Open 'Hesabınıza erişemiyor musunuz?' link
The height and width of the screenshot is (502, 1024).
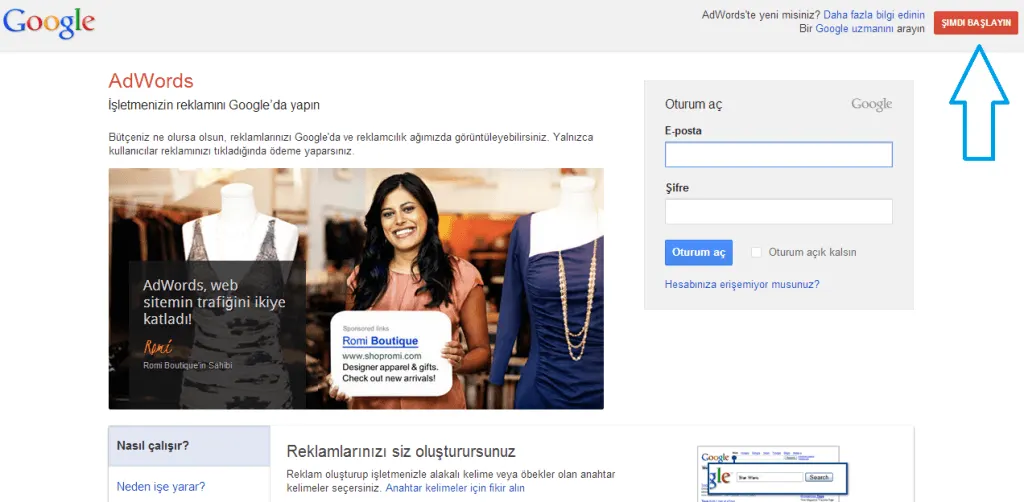pyautogui.click(x=742, y=285)
